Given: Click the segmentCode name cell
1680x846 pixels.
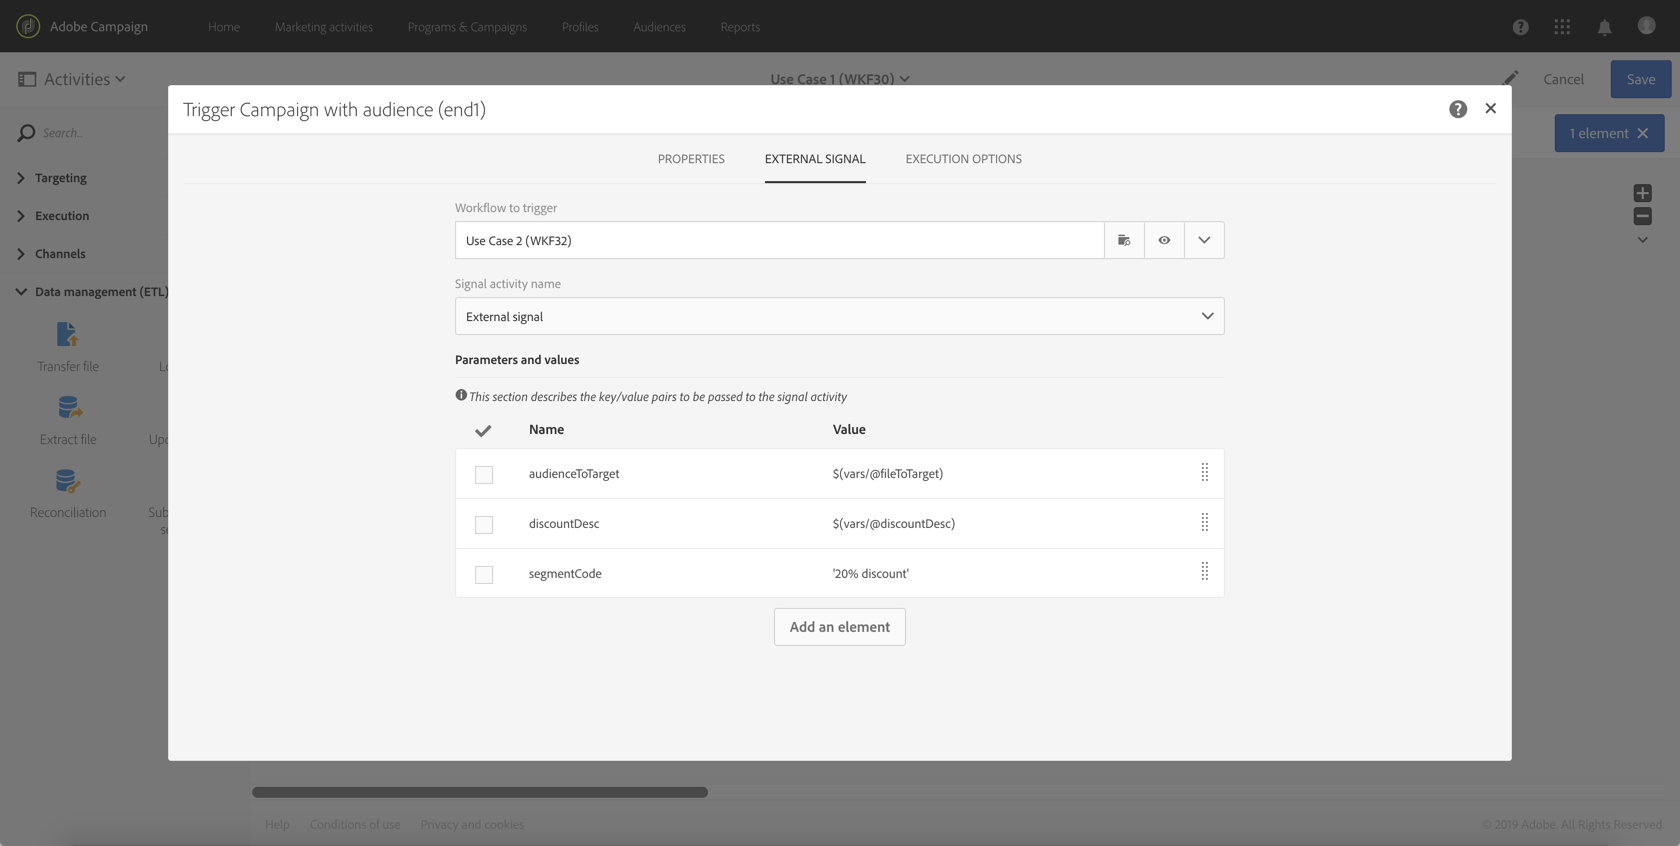Looking at the screenshot, I should pyautogui.click(x=565, y=574).
